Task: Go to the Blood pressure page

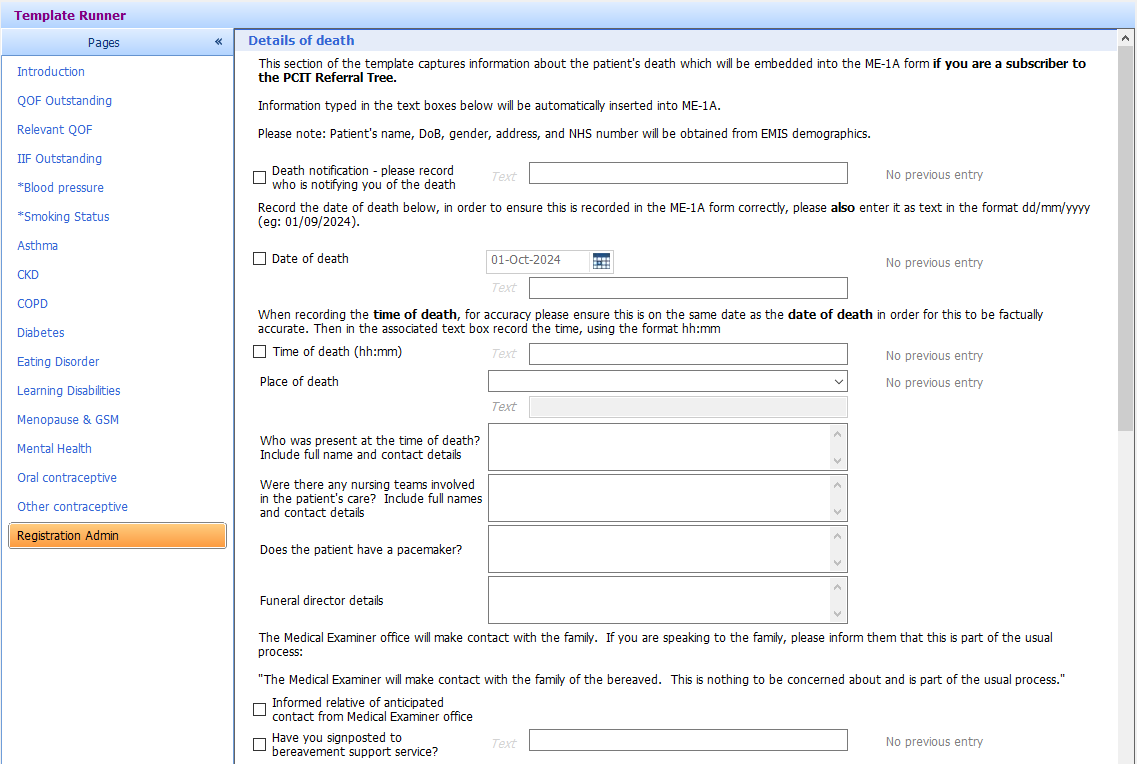Action: click(x=60, y=188)
